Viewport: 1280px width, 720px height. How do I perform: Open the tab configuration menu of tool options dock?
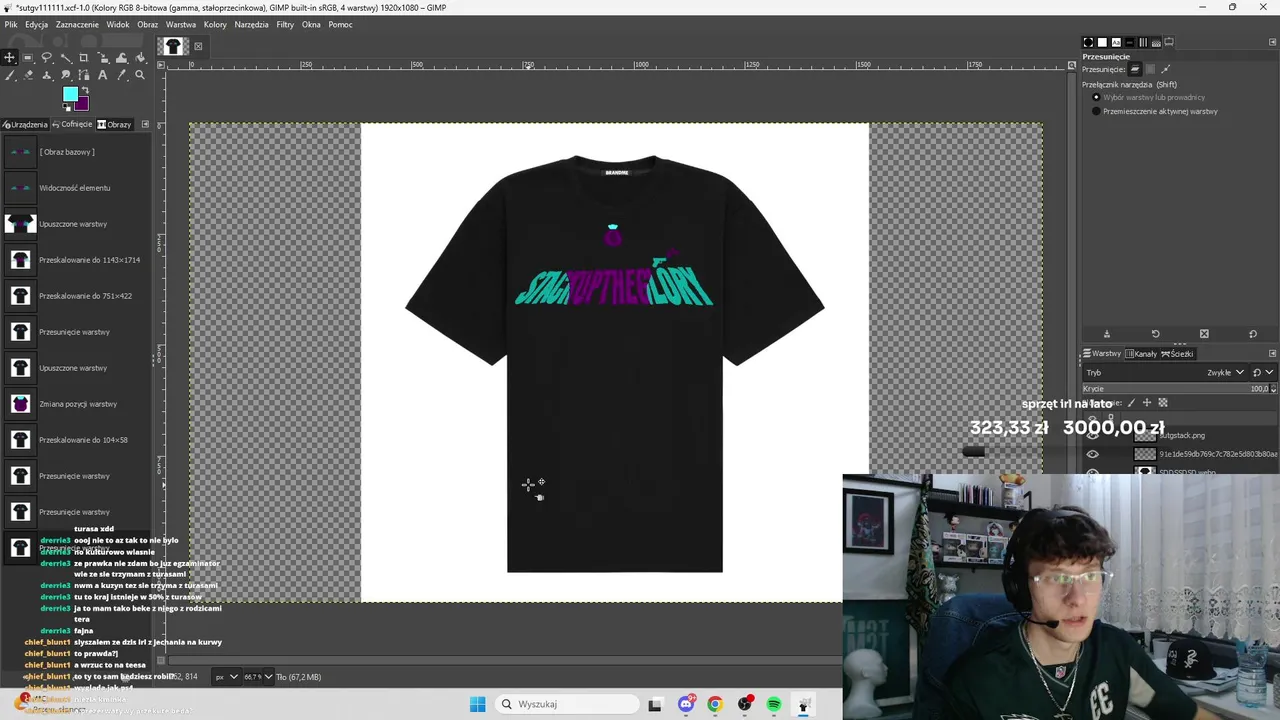coord(1272,42)
